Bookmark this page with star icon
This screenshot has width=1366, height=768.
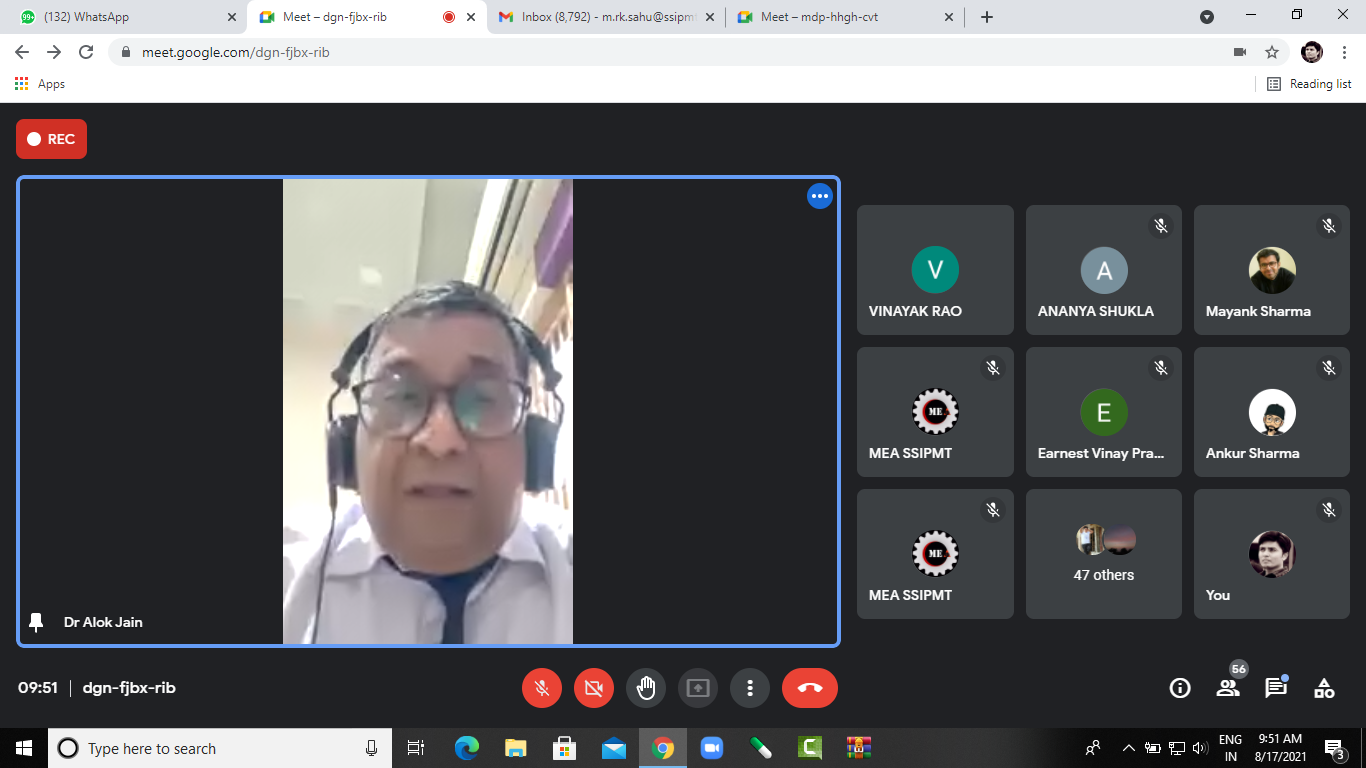1272,52
